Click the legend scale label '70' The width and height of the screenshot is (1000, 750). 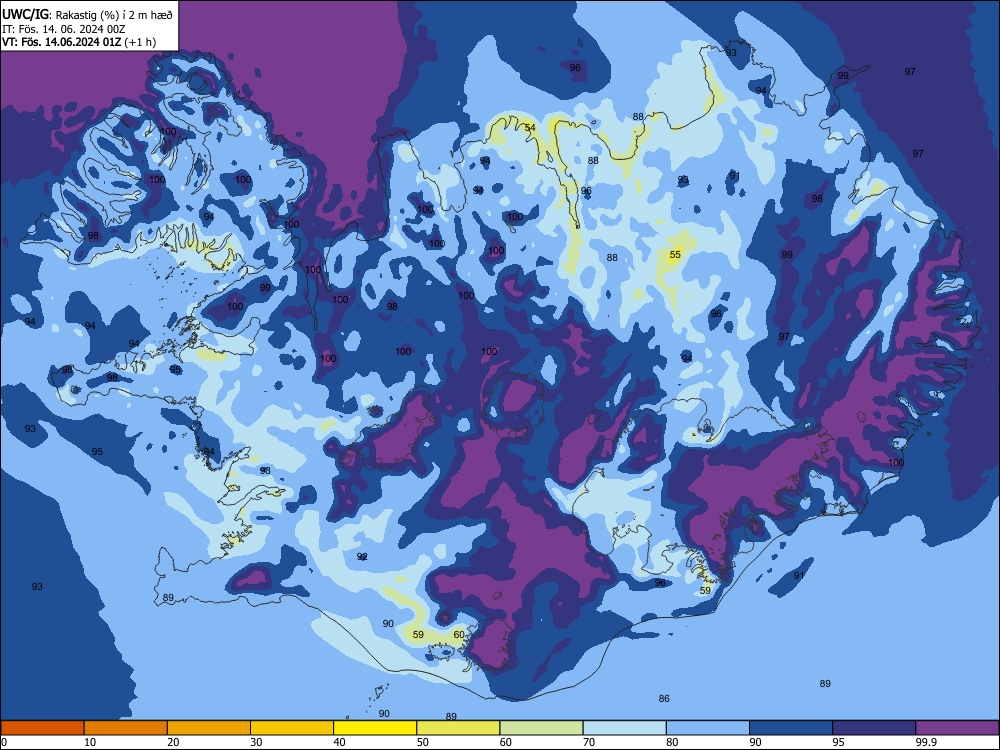(x=589, y=742)
